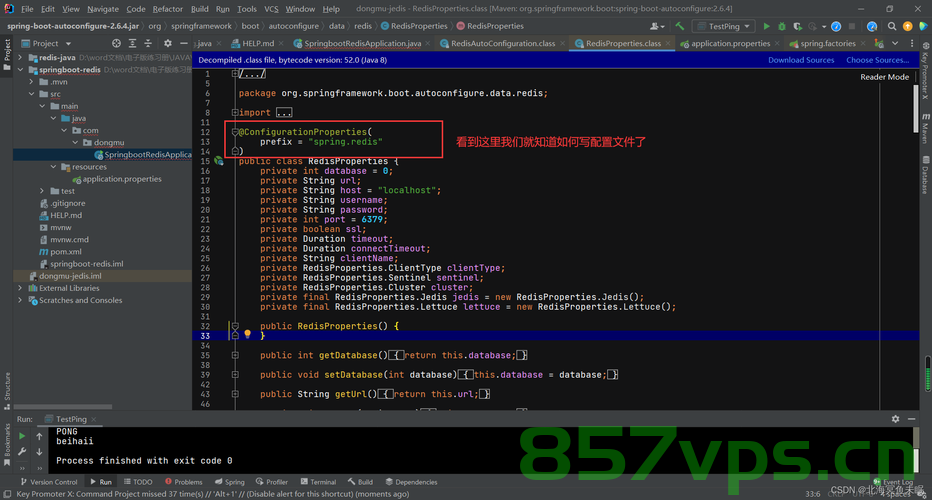The height and width of the screenshot is (500, 932).
Task: Start debugging with the green bug icon
Action: coord(782,26)
